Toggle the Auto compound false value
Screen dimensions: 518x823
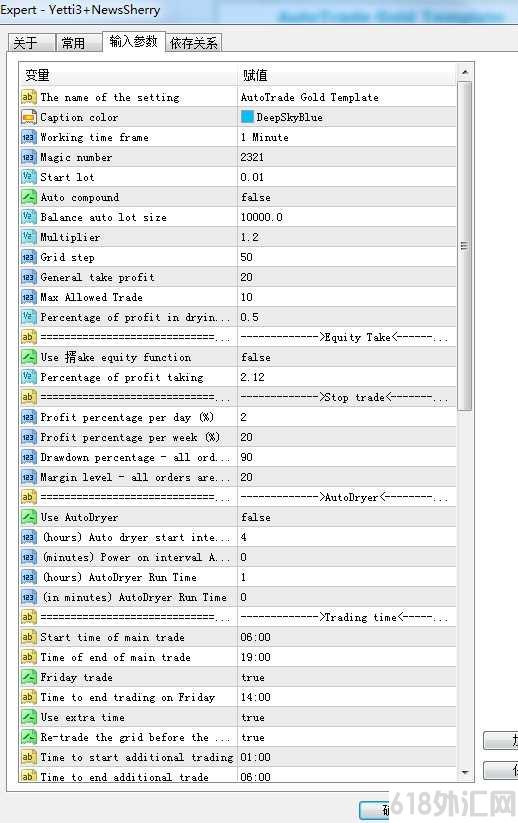[x=347, y=197]
